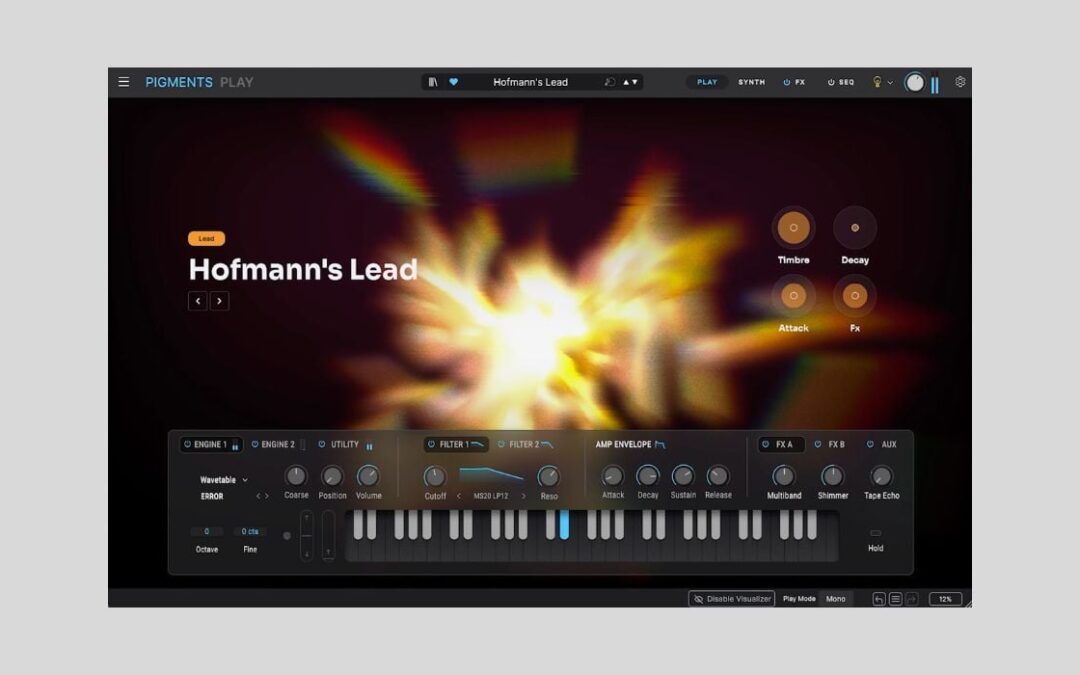Click the filter Reso knob
Image resolution: width=1080 pixels, height=675 pixels.
click(549, 477)
